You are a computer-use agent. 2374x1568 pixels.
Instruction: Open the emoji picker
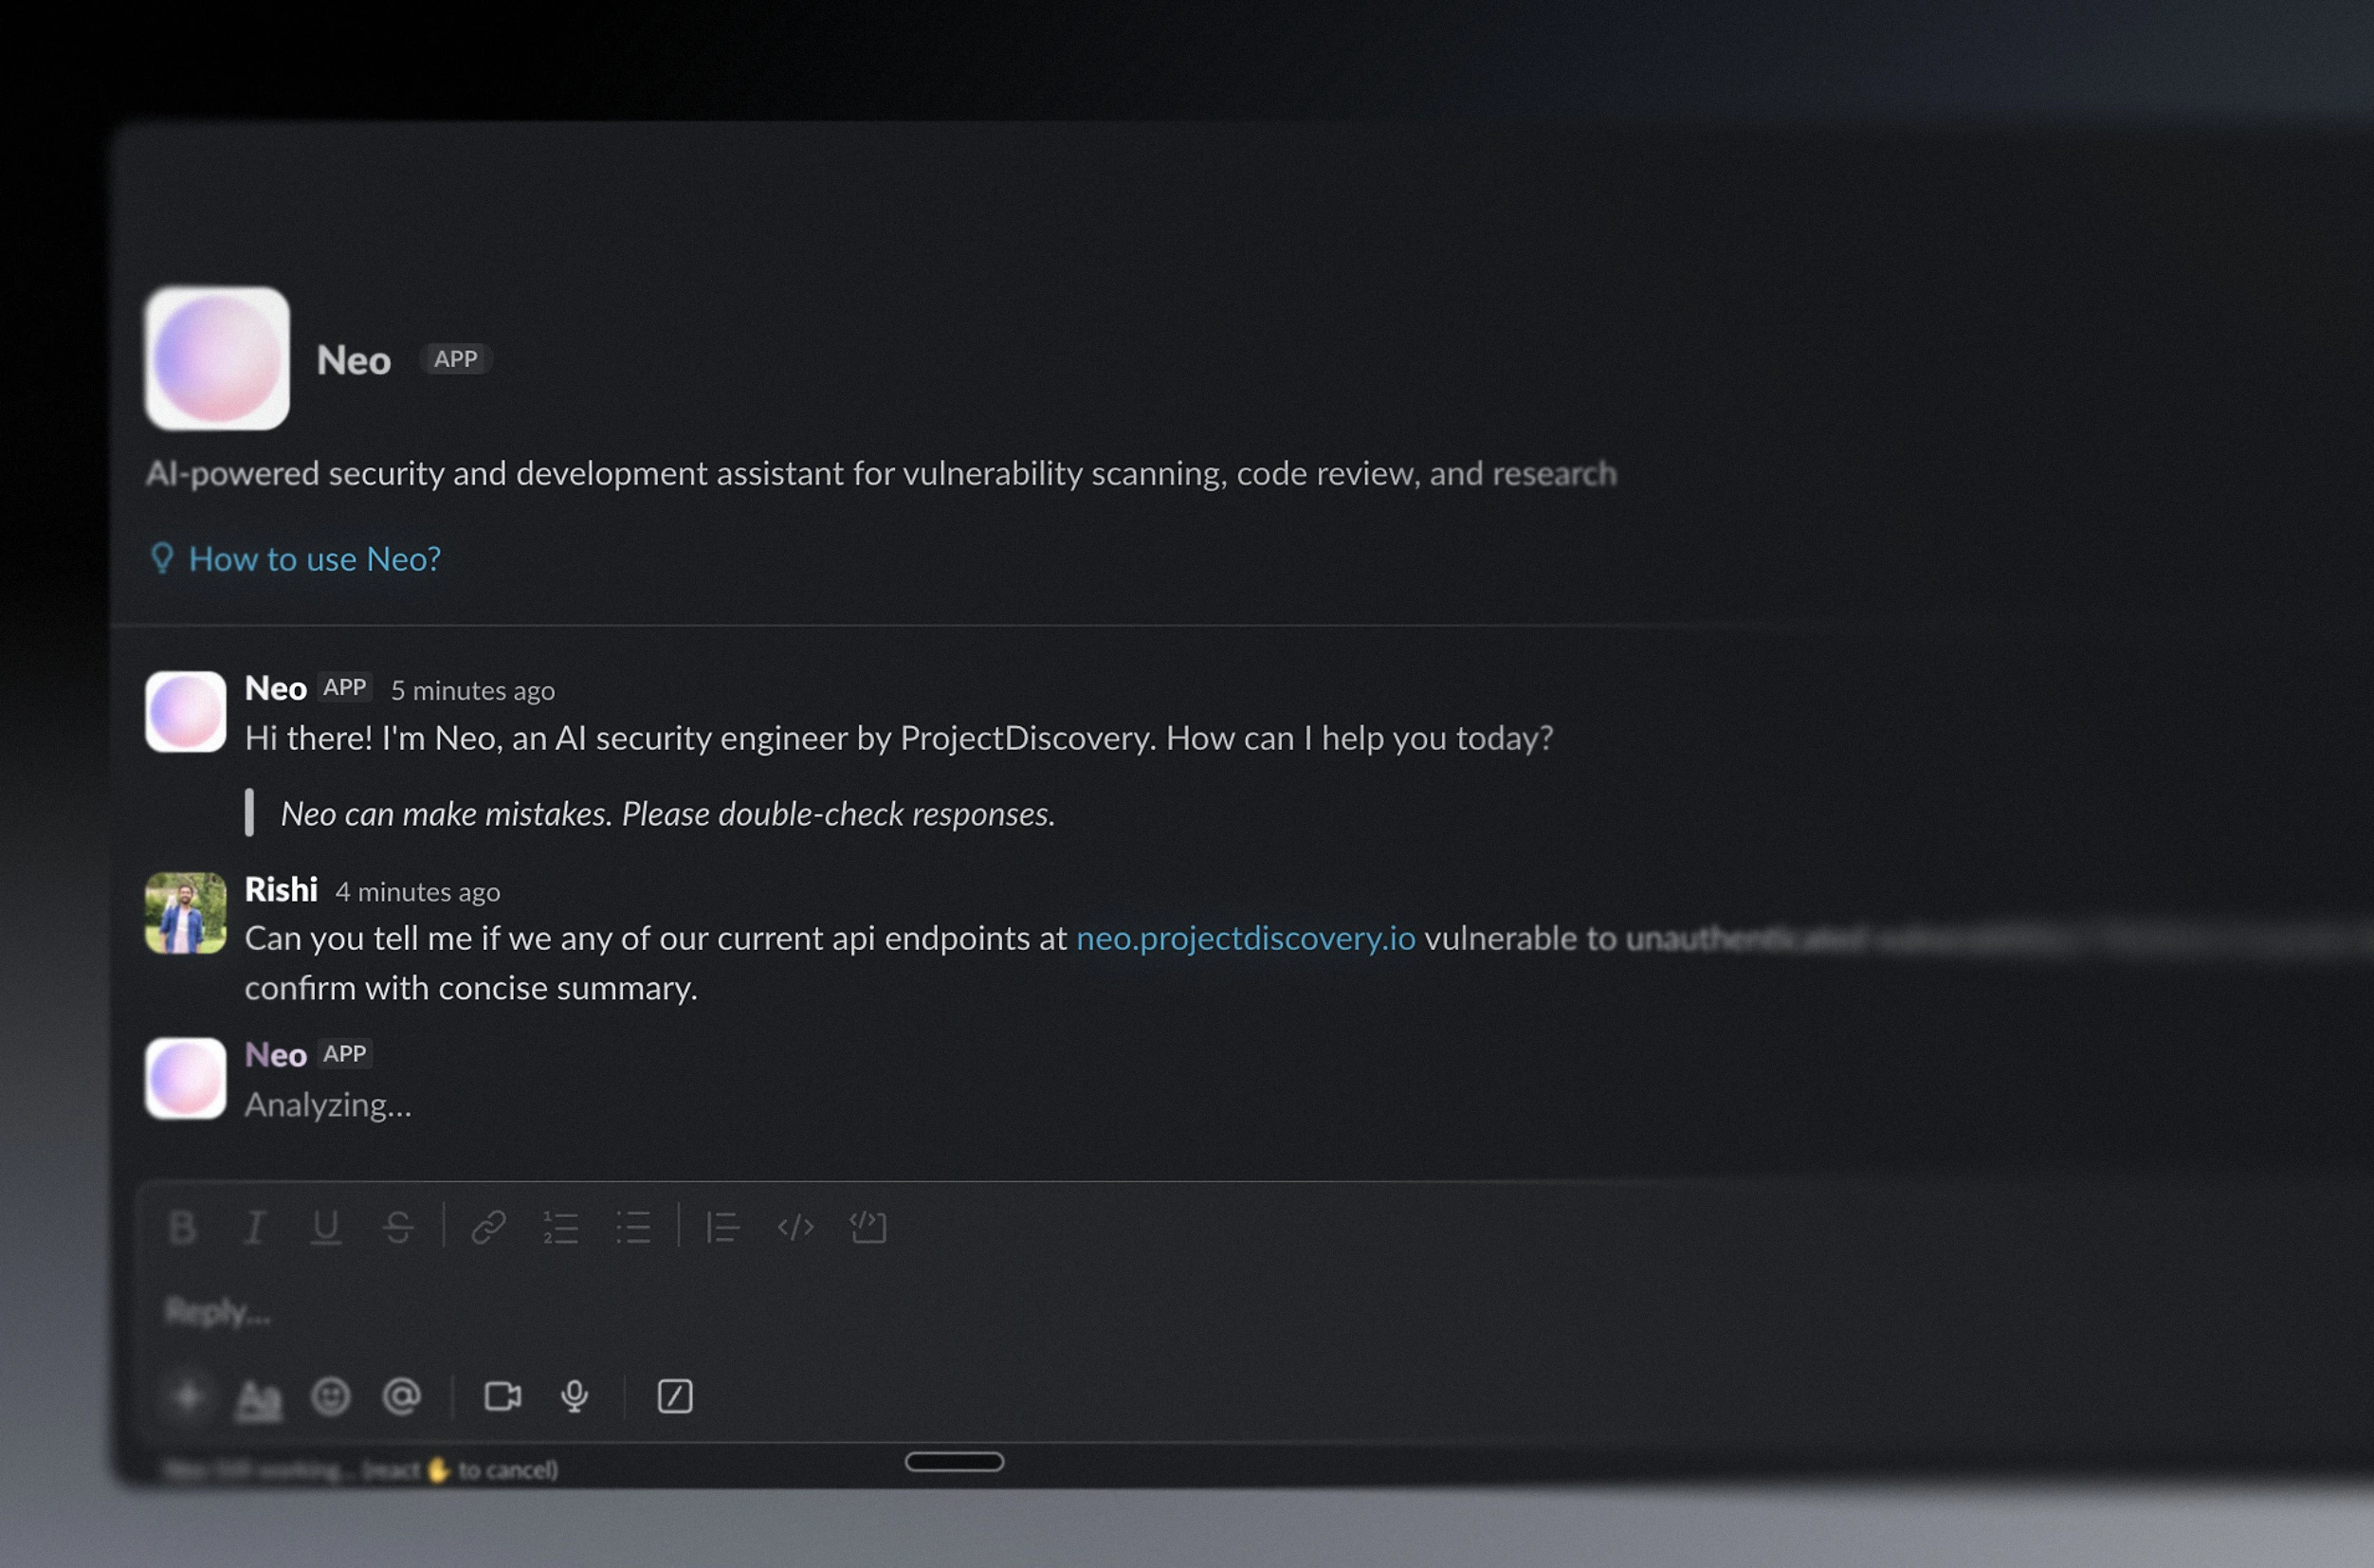[330, 1396]
